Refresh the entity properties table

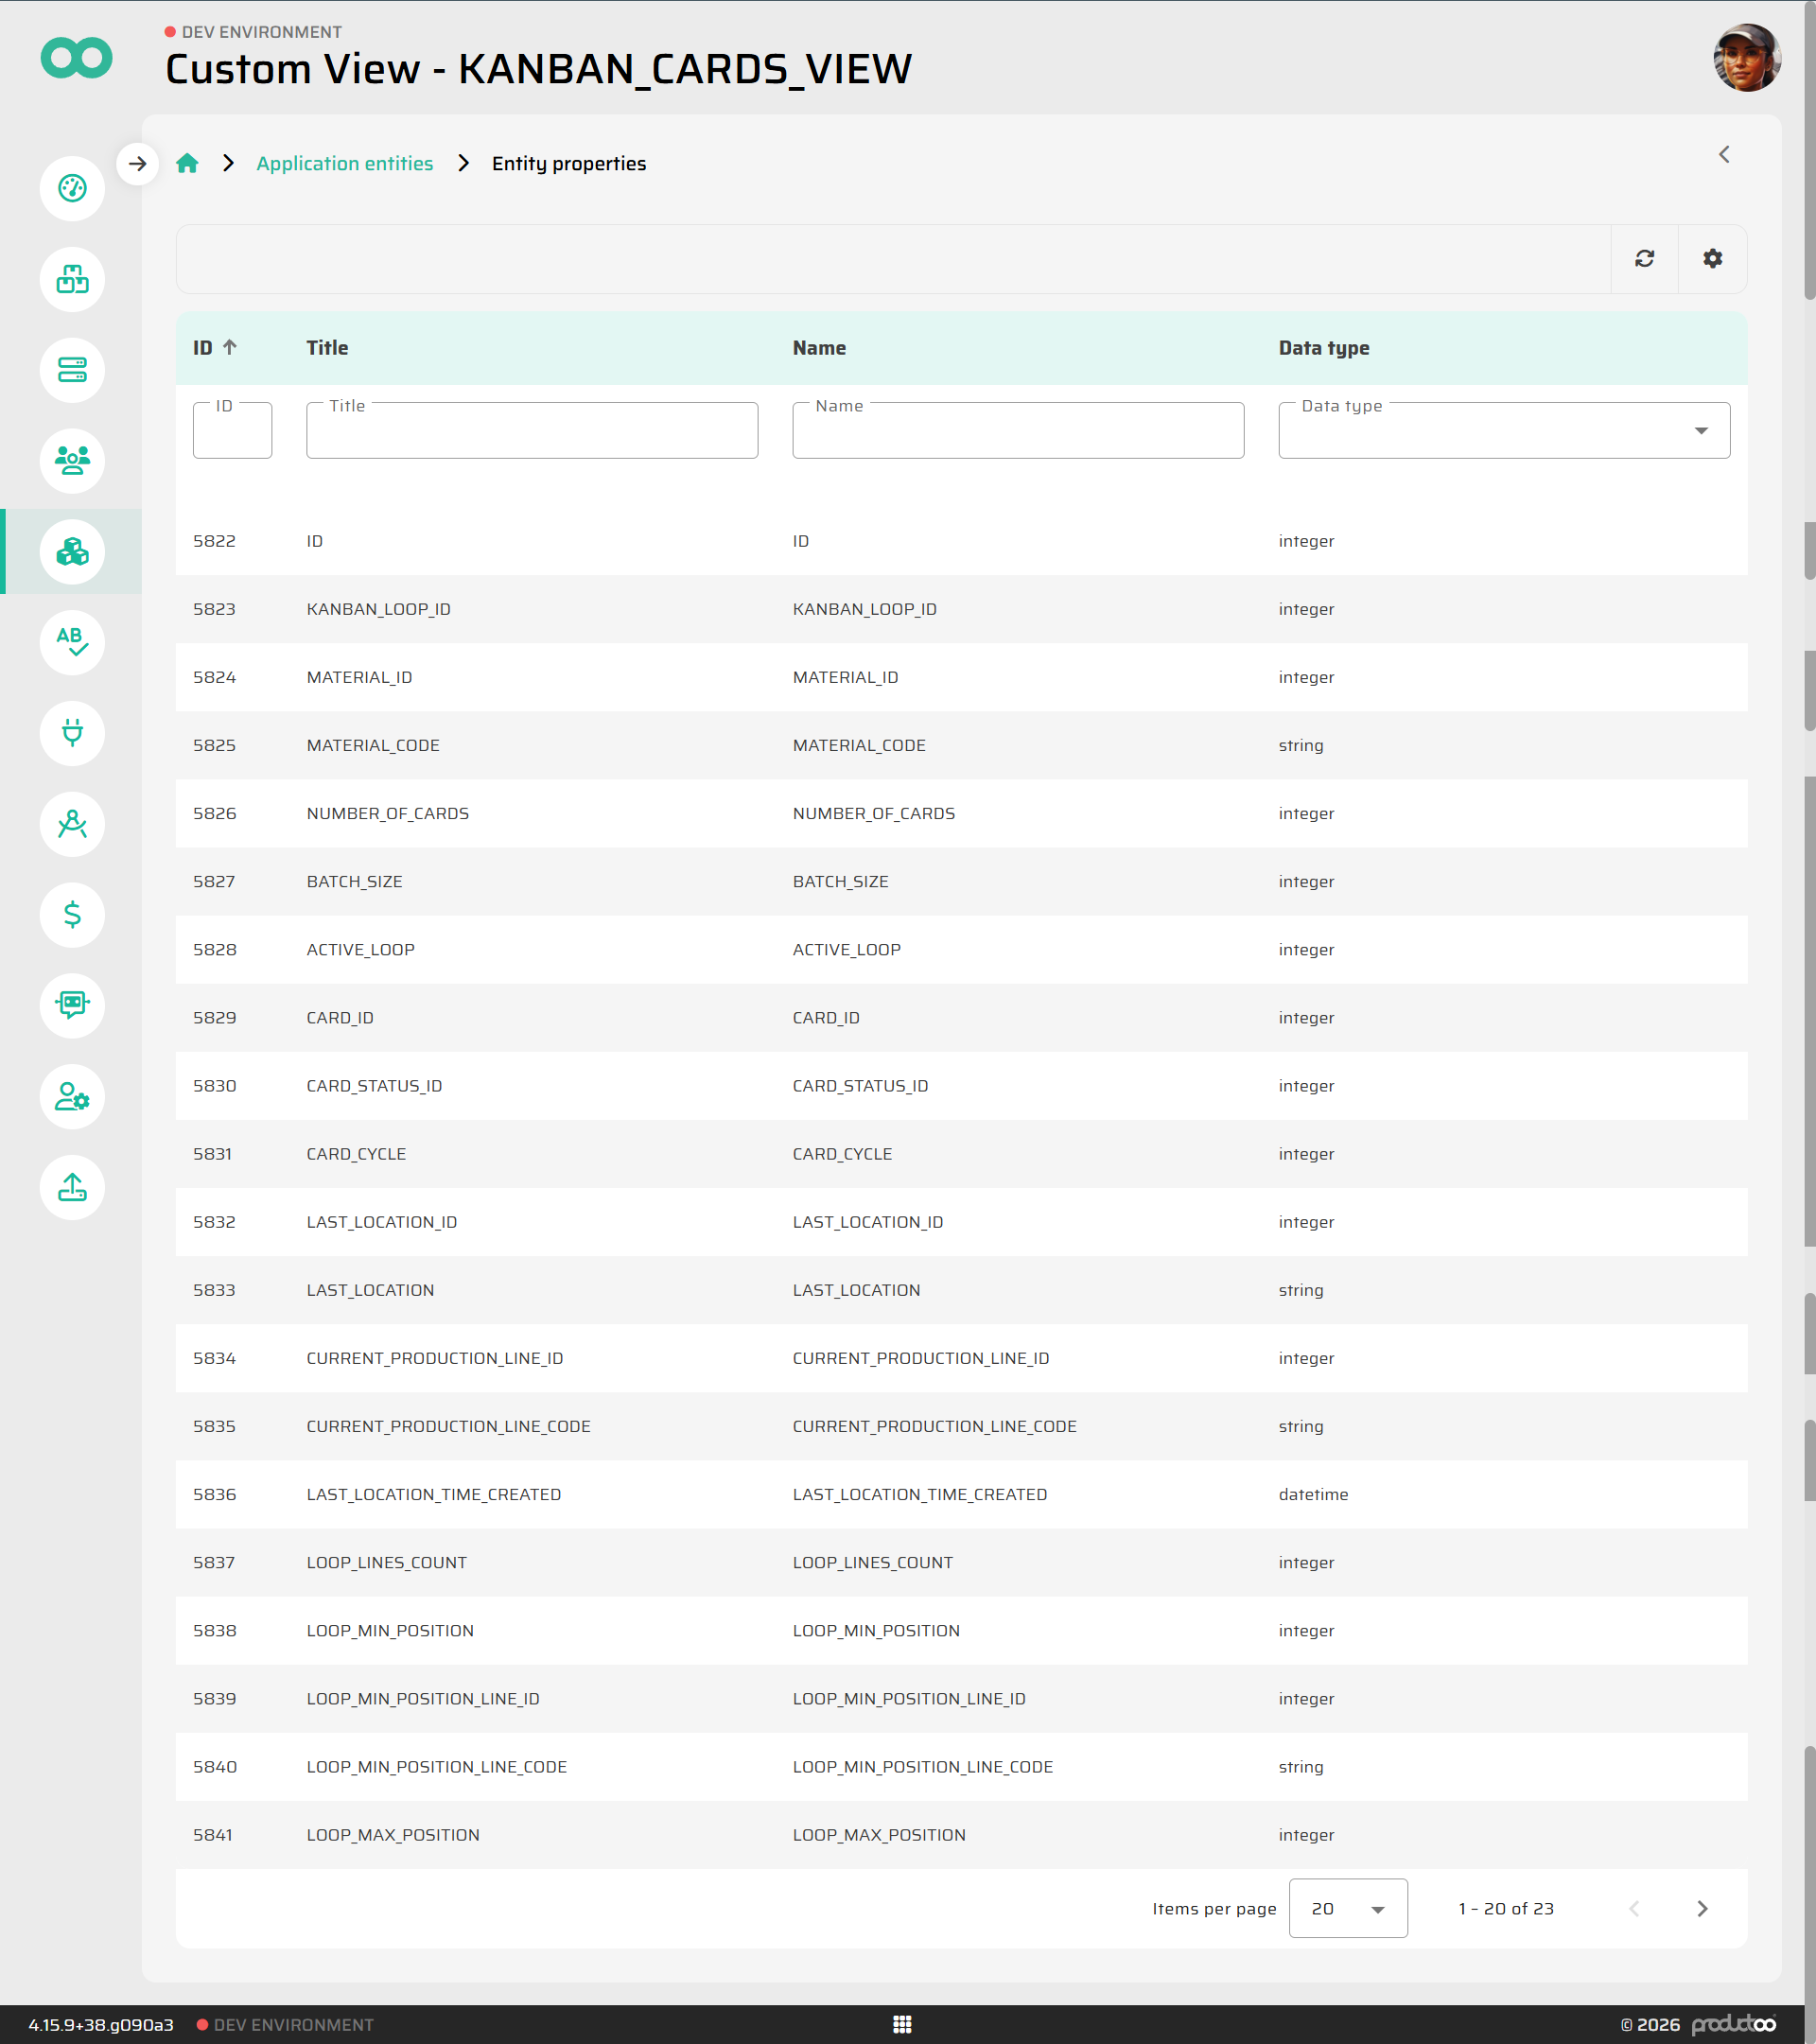click(x=1644, y=259)
